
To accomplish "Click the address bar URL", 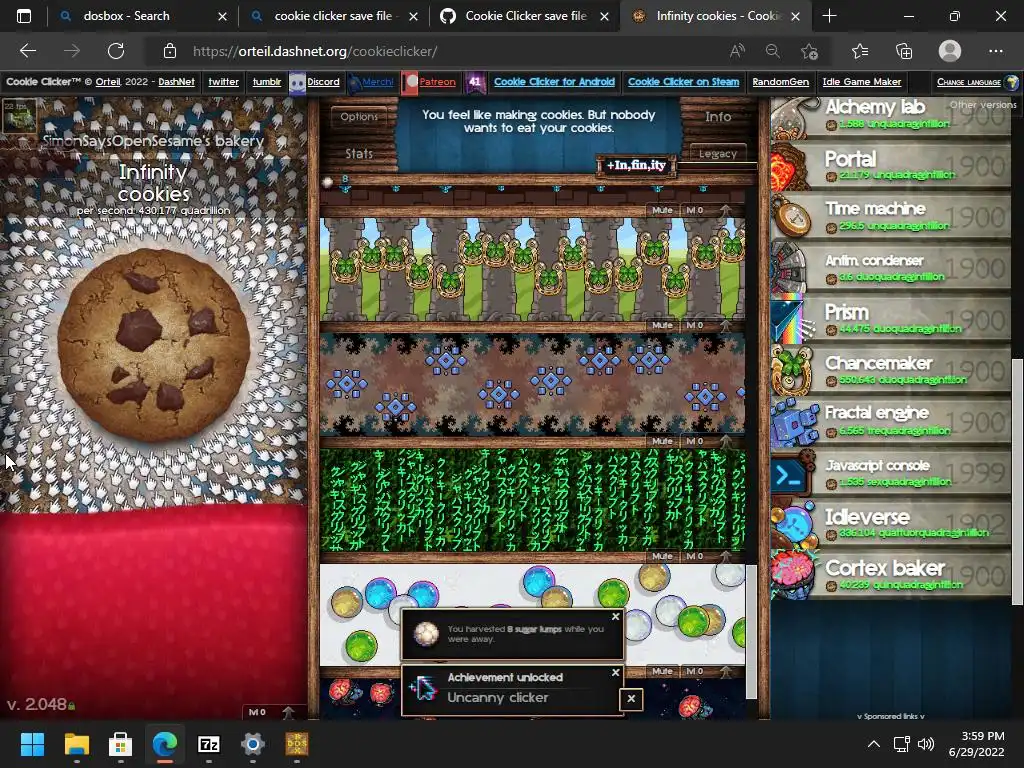I will tap(315, 51).
